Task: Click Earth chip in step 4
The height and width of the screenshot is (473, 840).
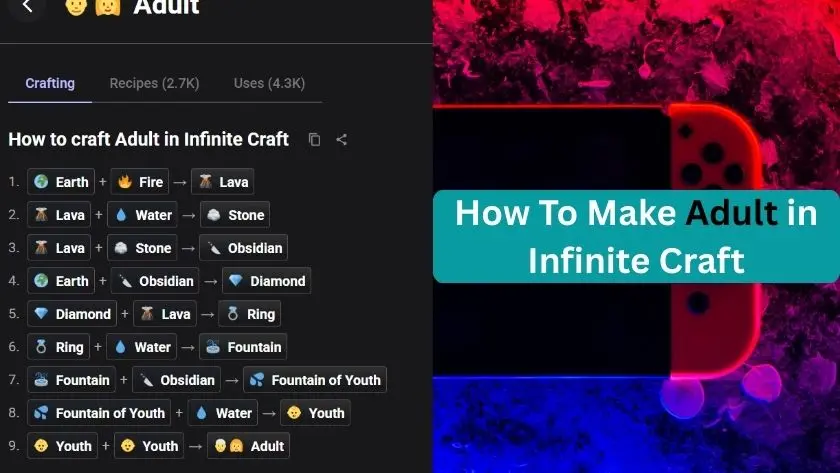Action: (x=61, y=281)
